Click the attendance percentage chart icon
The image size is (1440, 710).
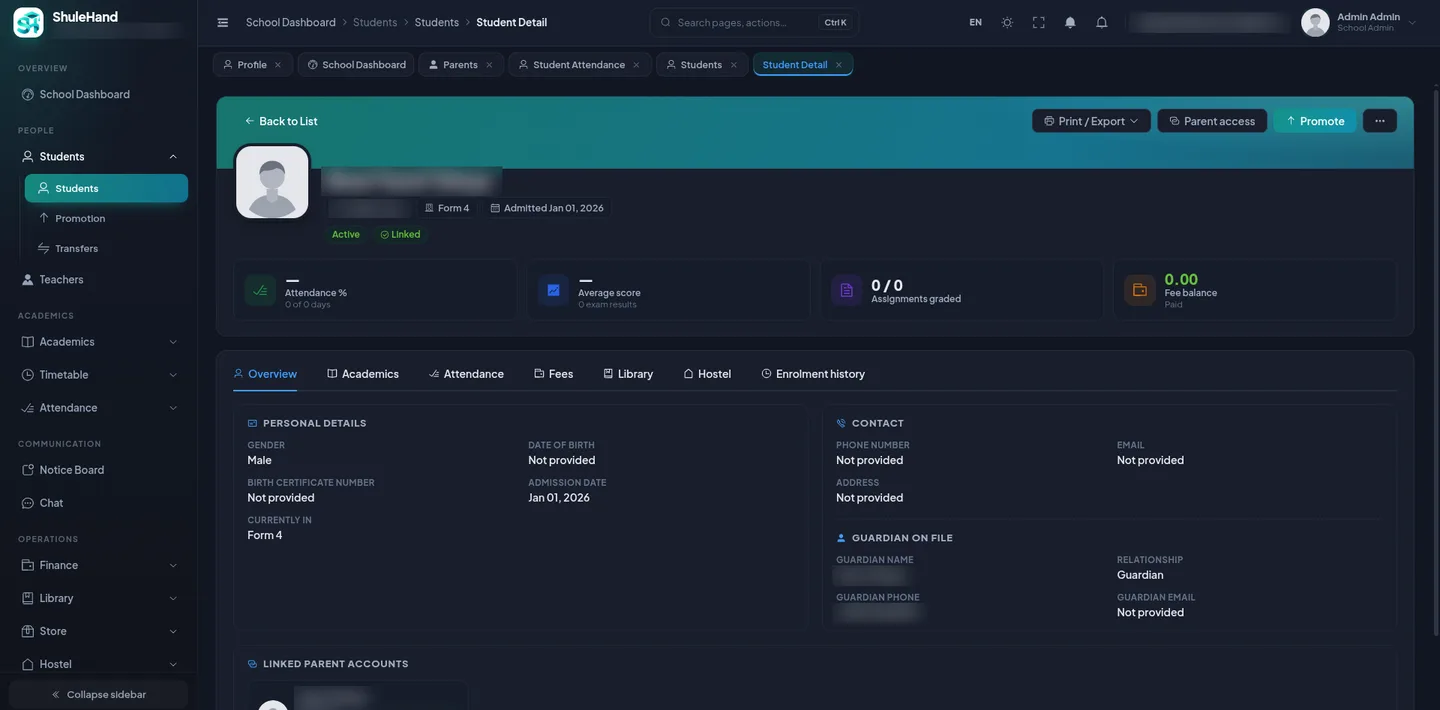pyautogui.click(x=260, y=290)
